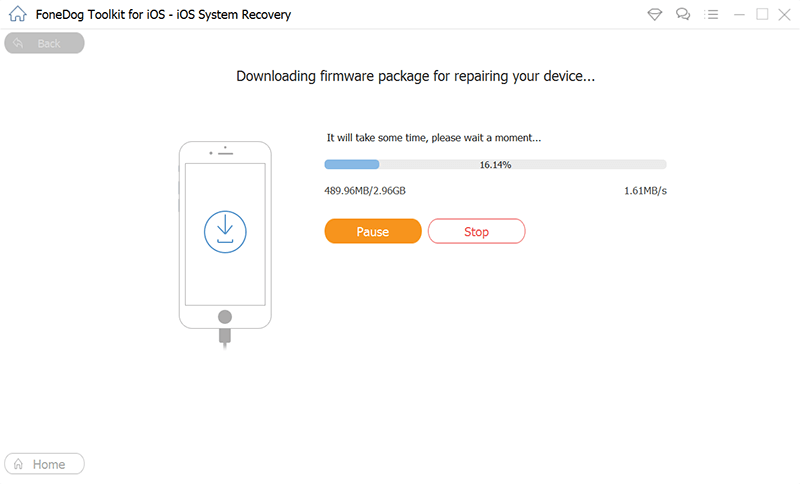Screen dimensions: 800x484
Task: Click the phone's round home button graphic
Action: [x=225, y=317]
